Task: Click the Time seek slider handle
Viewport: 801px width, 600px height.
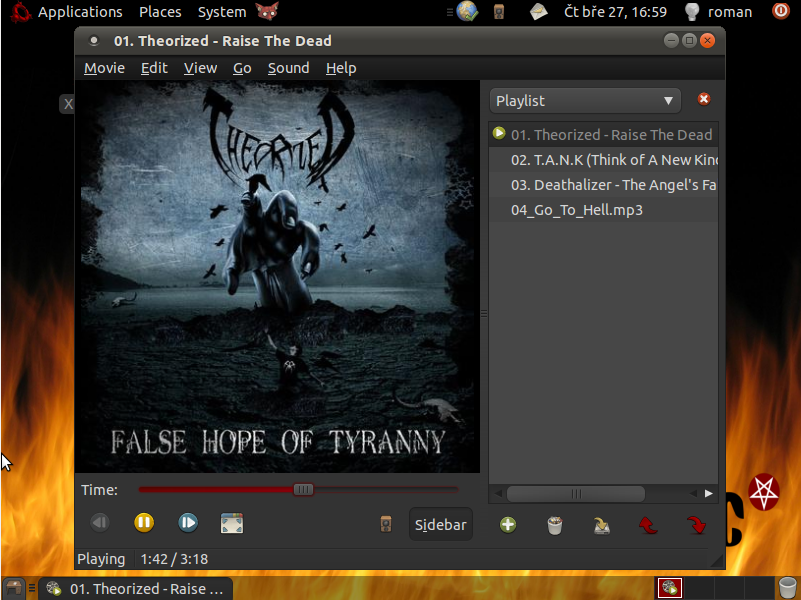Action: coord(303,490)
